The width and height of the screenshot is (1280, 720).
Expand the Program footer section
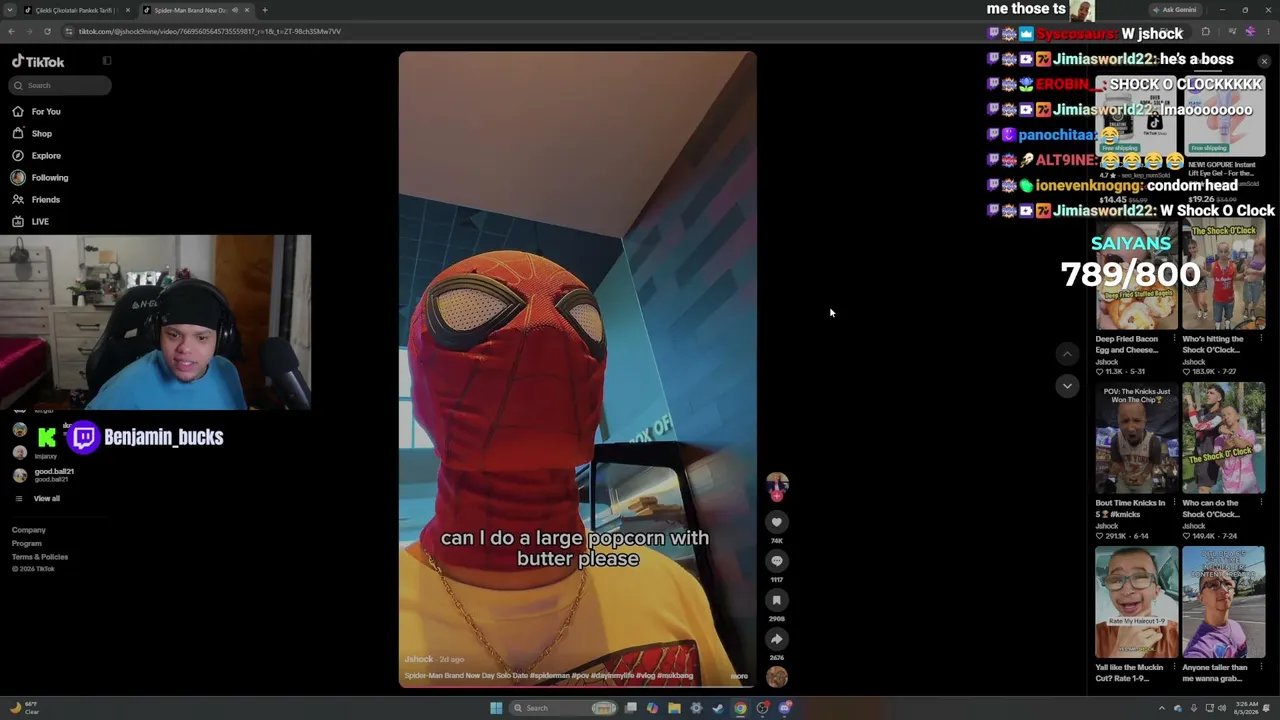coord(27,544)
